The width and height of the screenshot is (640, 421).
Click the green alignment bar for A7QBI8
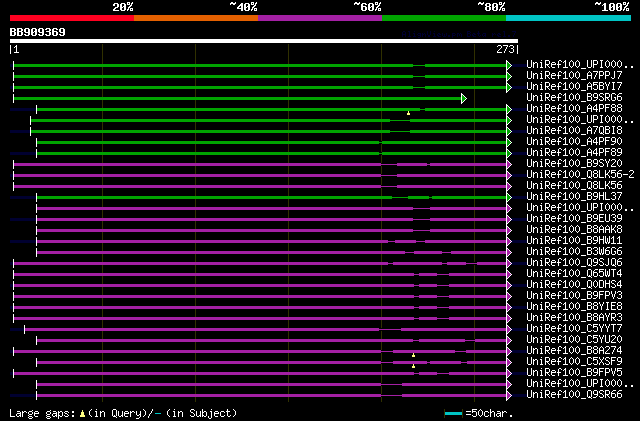point(268,131)
